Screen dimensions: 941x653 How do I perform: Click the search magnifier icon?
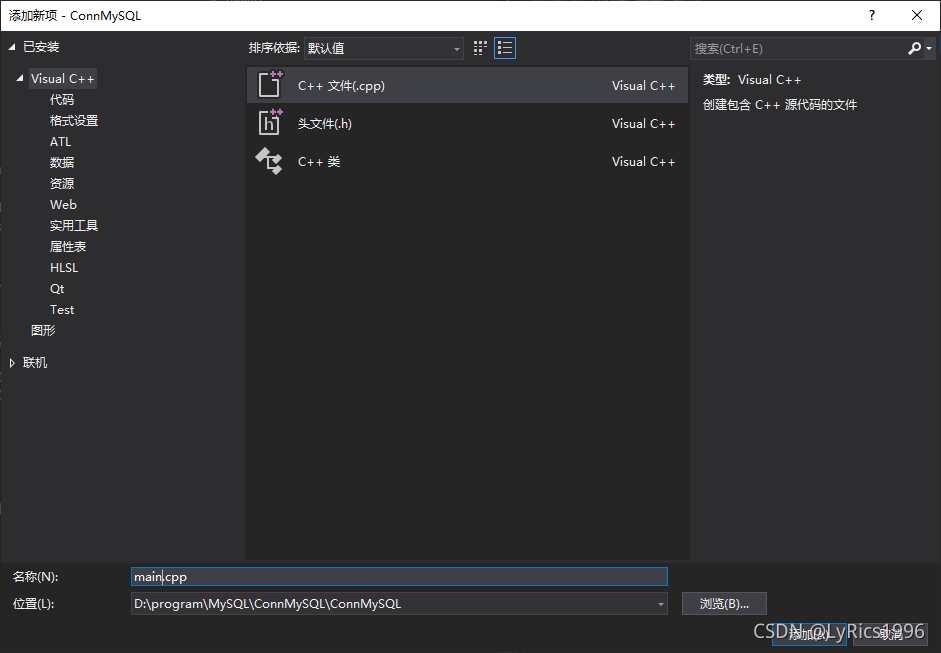point(914,48)
